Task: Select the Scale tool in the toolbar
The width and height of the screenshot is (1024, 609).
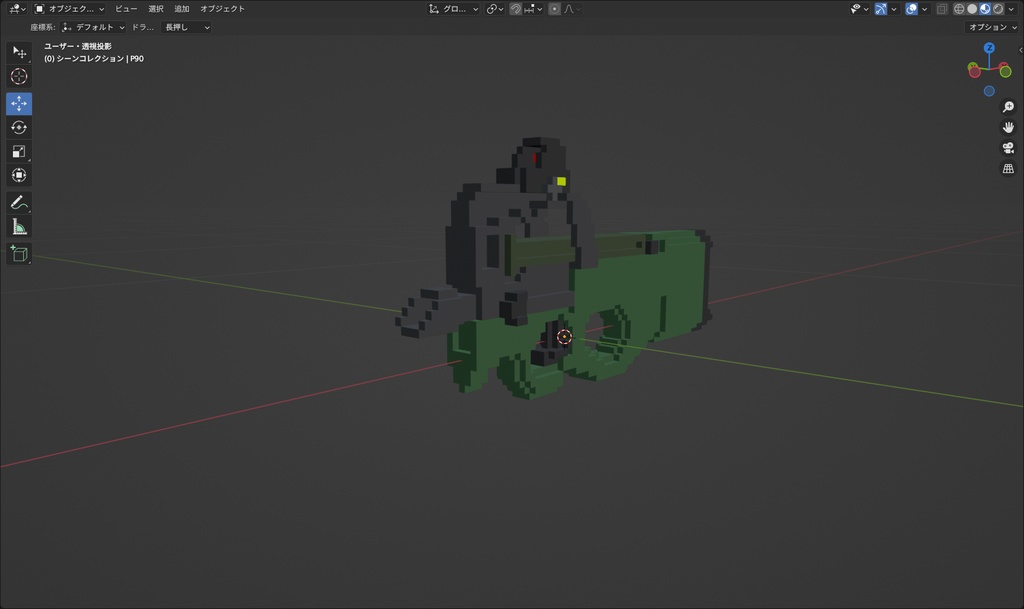Action: point(19,151)
